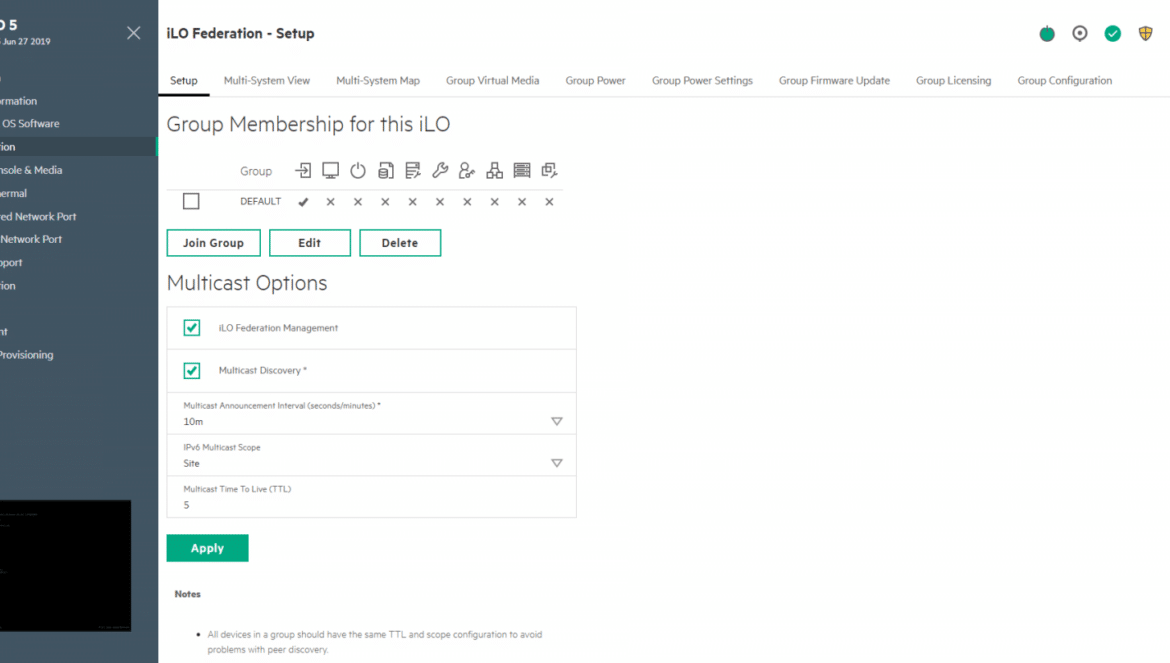
Task: Open the Dedicated Network Port sidebar item
Action: pos(38,216)
